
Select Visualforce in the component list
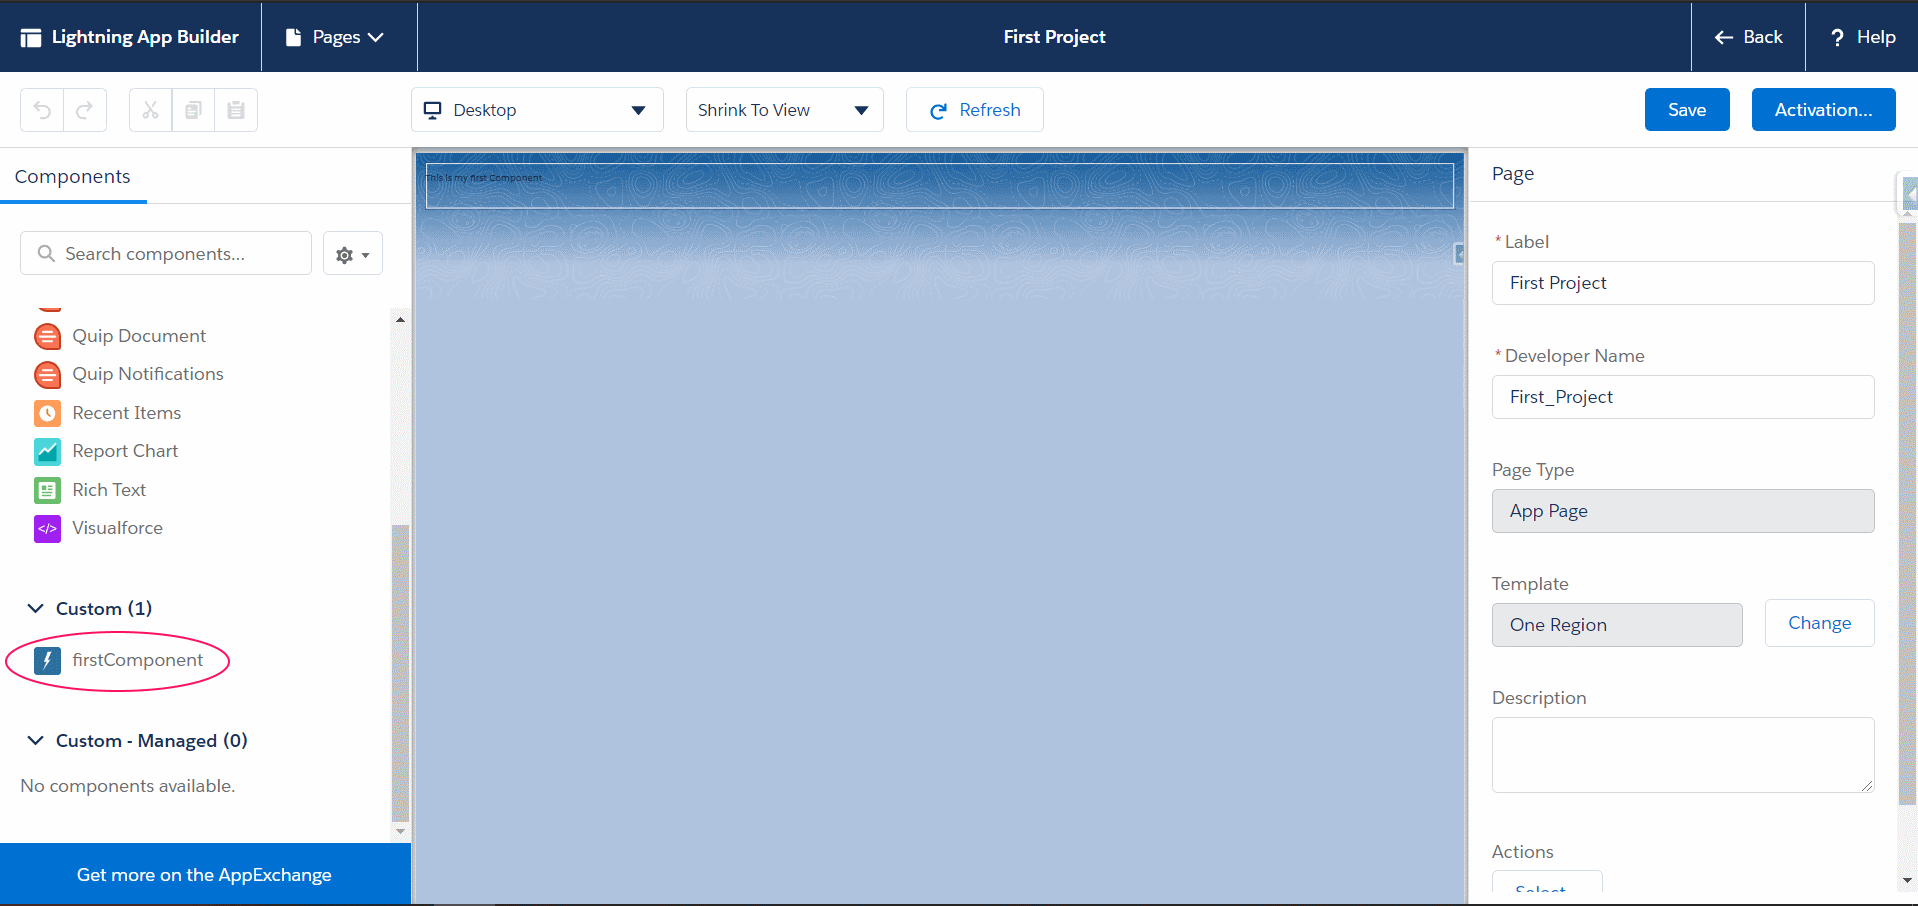coord(117,528)
